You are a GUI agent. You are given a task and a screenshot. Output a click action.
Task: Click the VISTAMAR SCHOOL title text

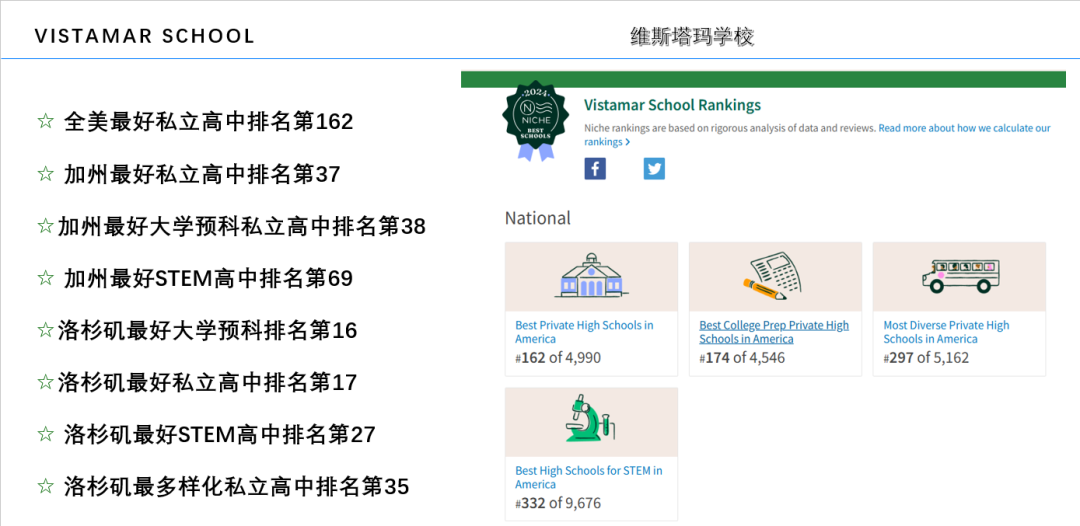145,36
